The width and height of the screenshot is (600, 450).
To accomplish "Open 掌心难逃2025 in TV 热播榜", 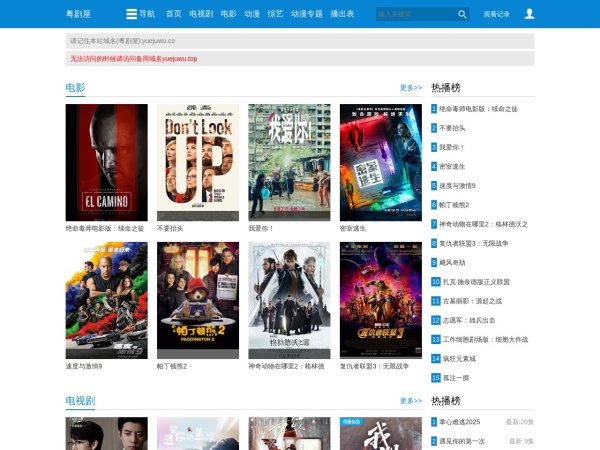I will click(x=459, y=422).
